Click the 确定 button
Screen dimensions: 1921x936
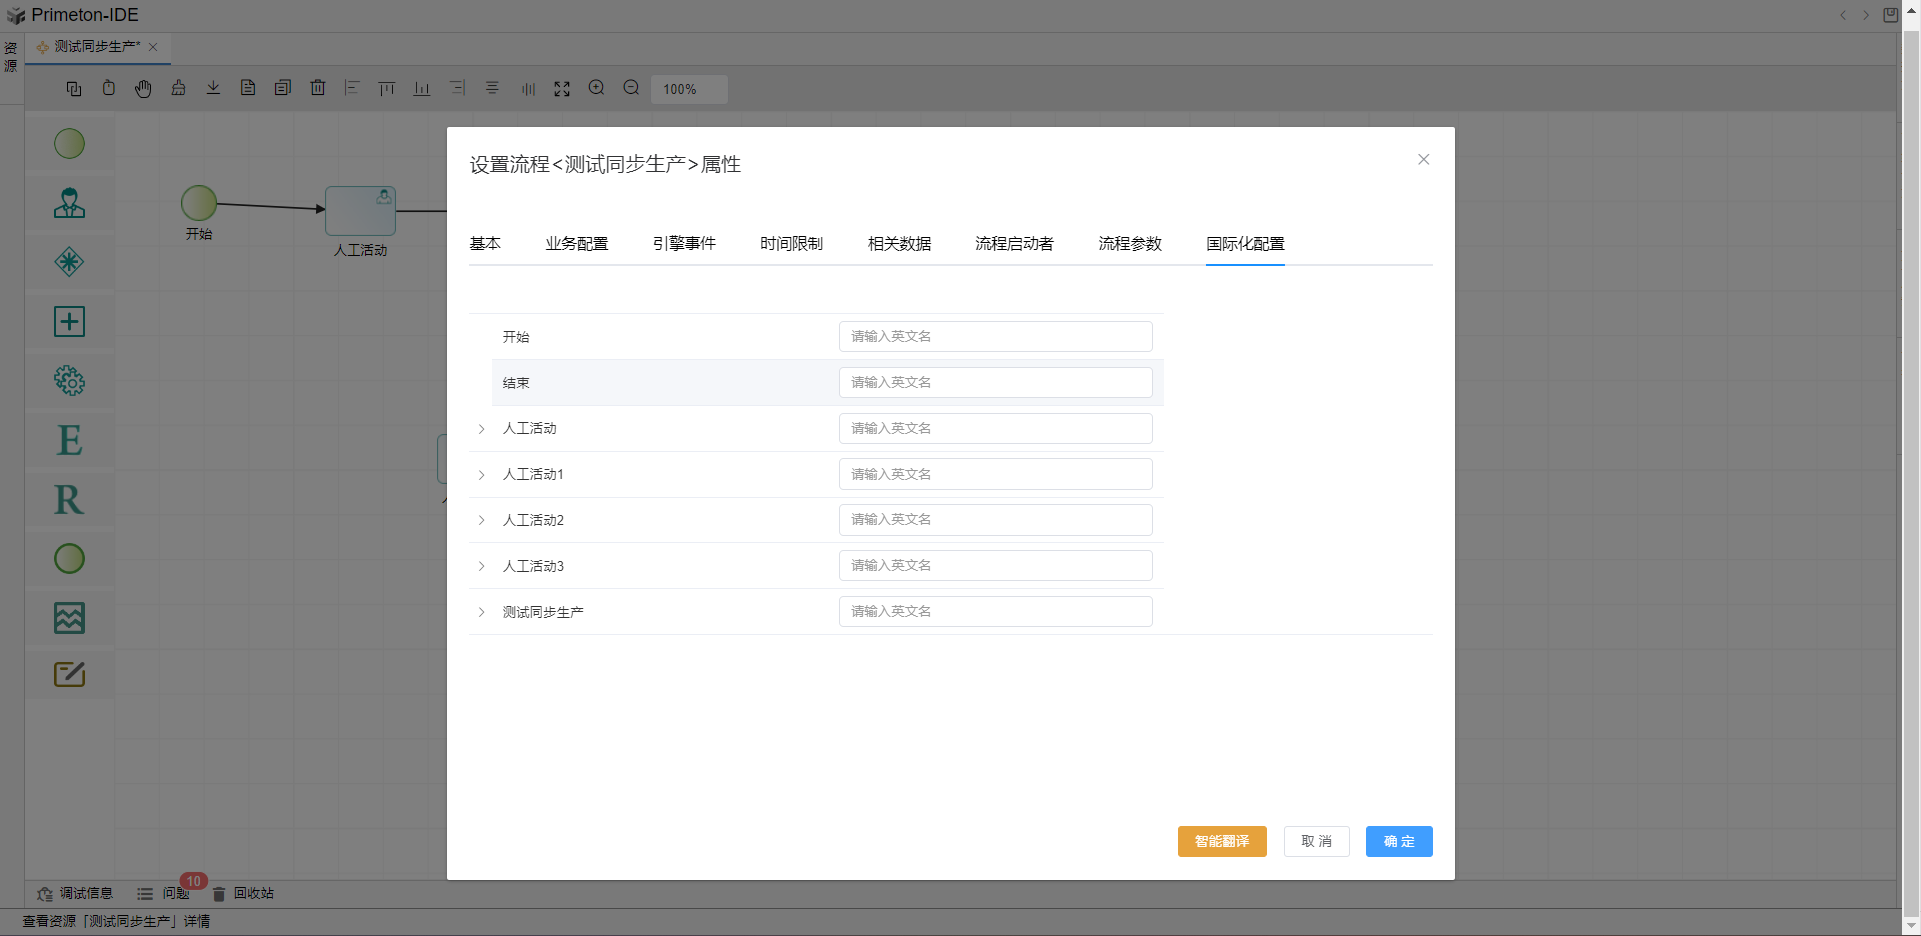tap(1398, 842)
